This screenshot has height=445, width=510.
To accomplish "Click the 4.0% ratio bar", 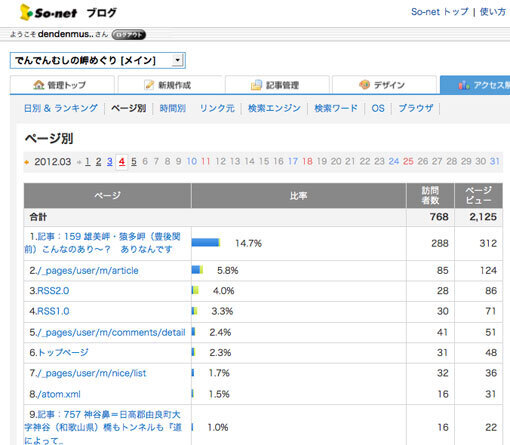I will 195,290.
